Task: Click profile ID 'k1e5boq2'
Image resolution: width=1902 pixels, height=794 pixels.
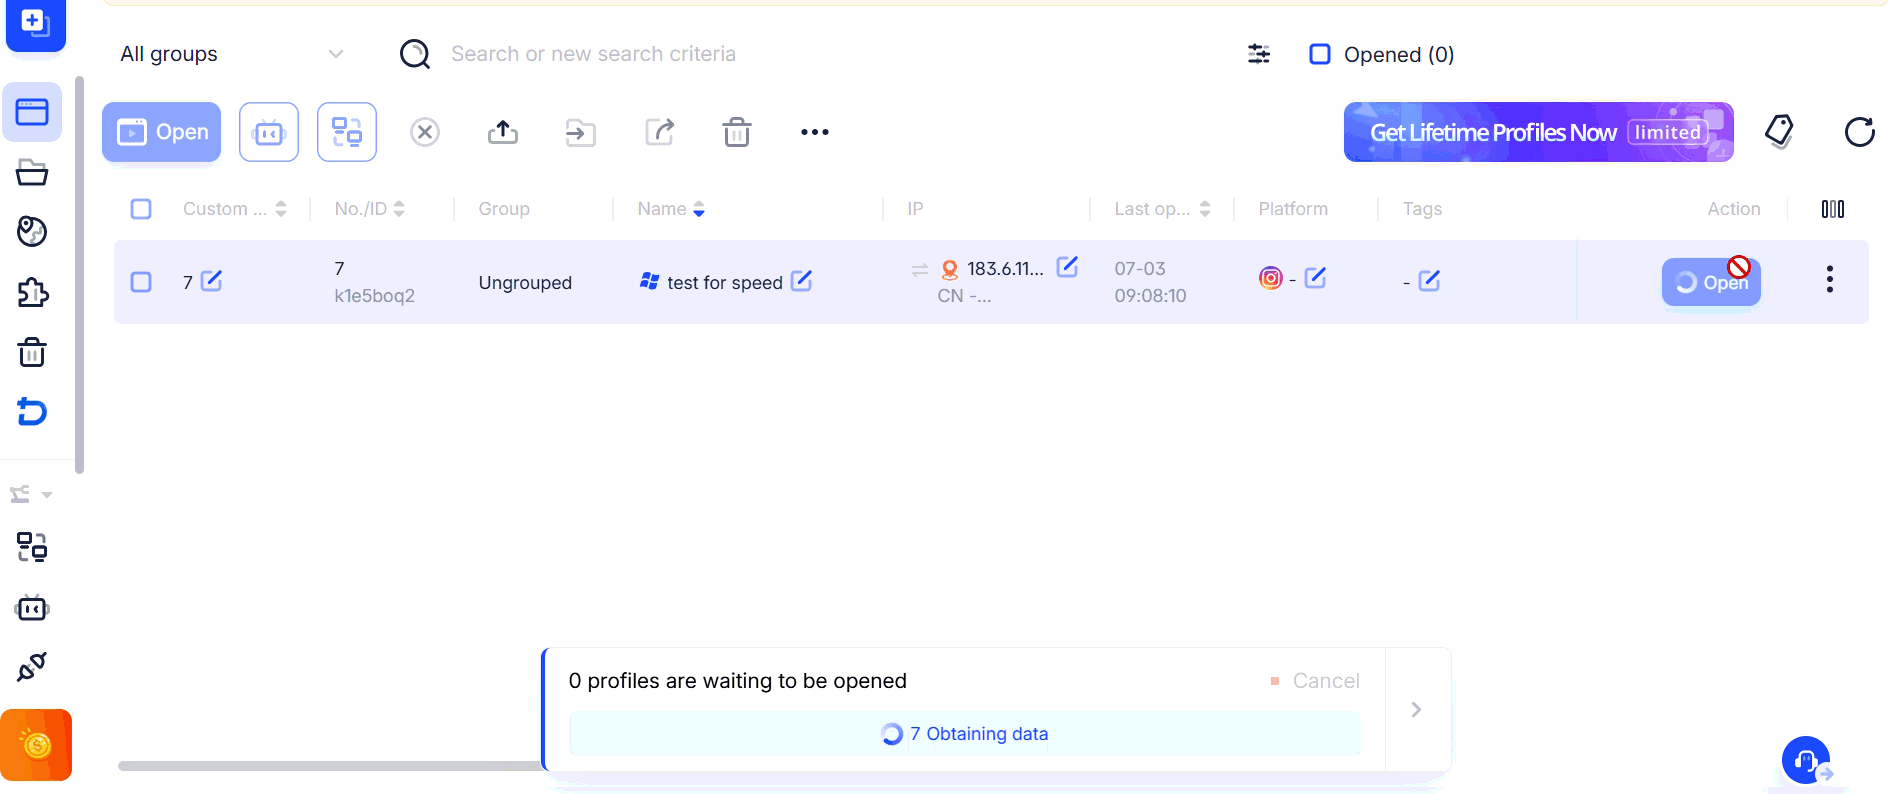Action: (x=374, y=296)
